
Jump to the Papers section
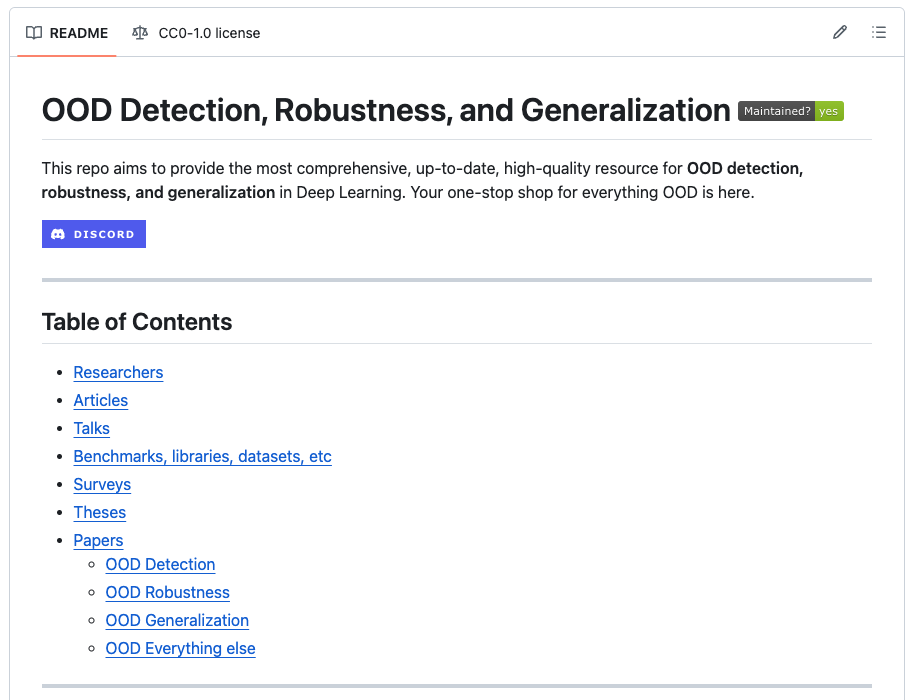98,540
